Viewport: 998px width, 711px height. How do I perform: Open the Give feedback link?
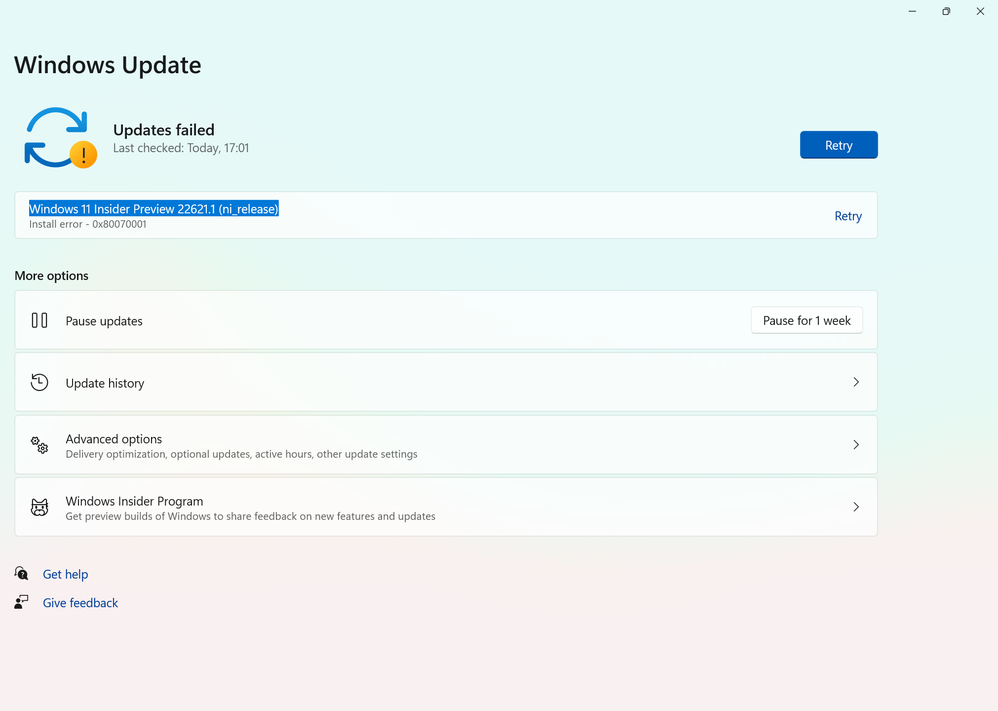80,603
